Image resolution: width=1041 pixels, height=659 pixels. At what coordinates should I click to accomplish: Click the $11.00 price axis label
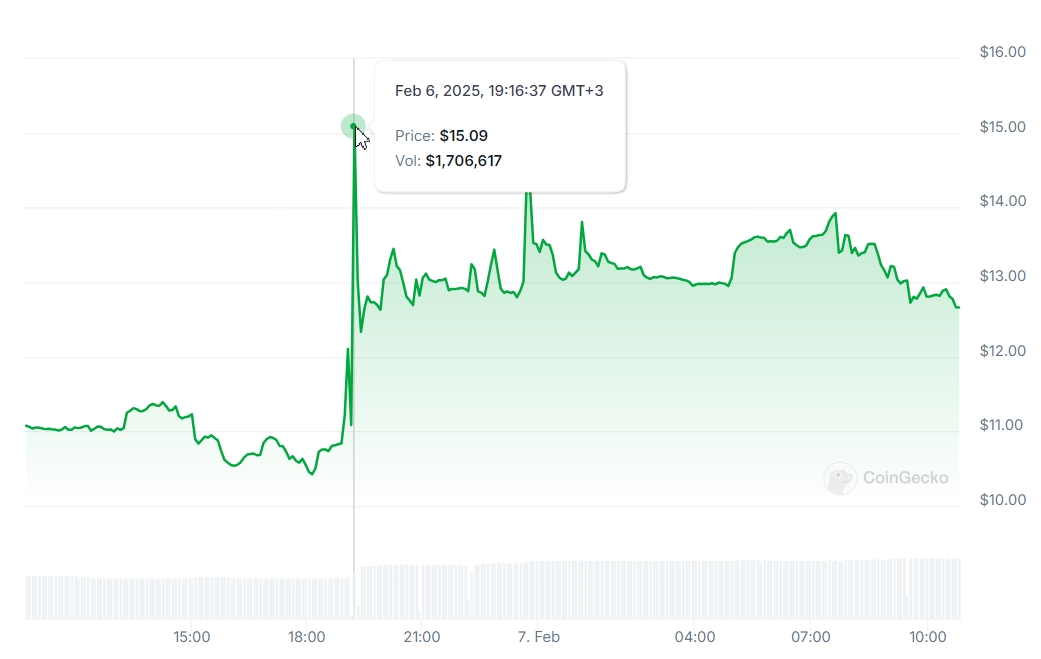[1002, 425]
